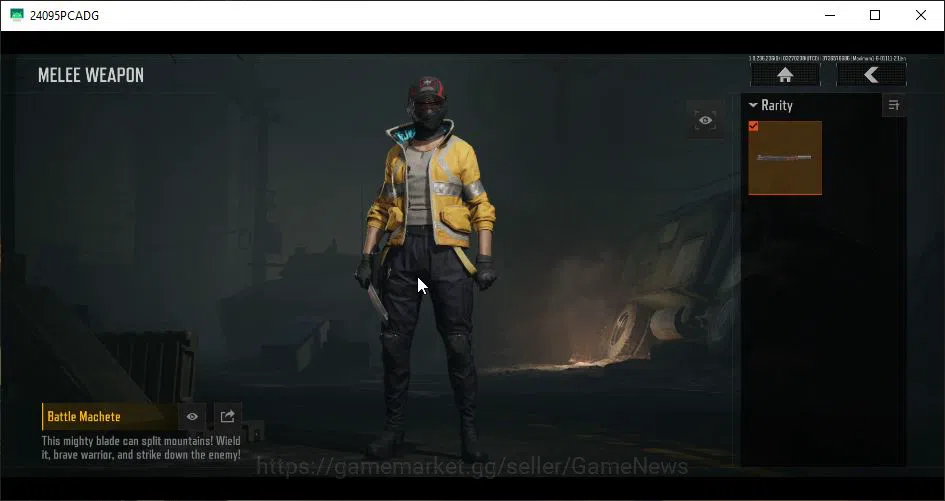Share the Battle Machete item
Screen dimensions: 945x501
point(227,417)
